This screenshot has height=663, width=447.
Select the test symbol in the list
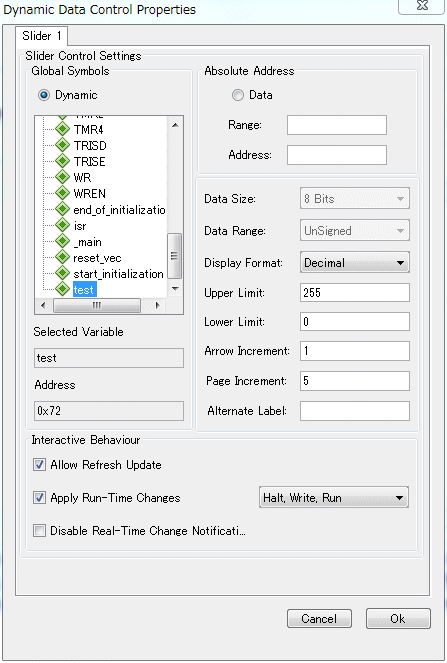[83, 290]
